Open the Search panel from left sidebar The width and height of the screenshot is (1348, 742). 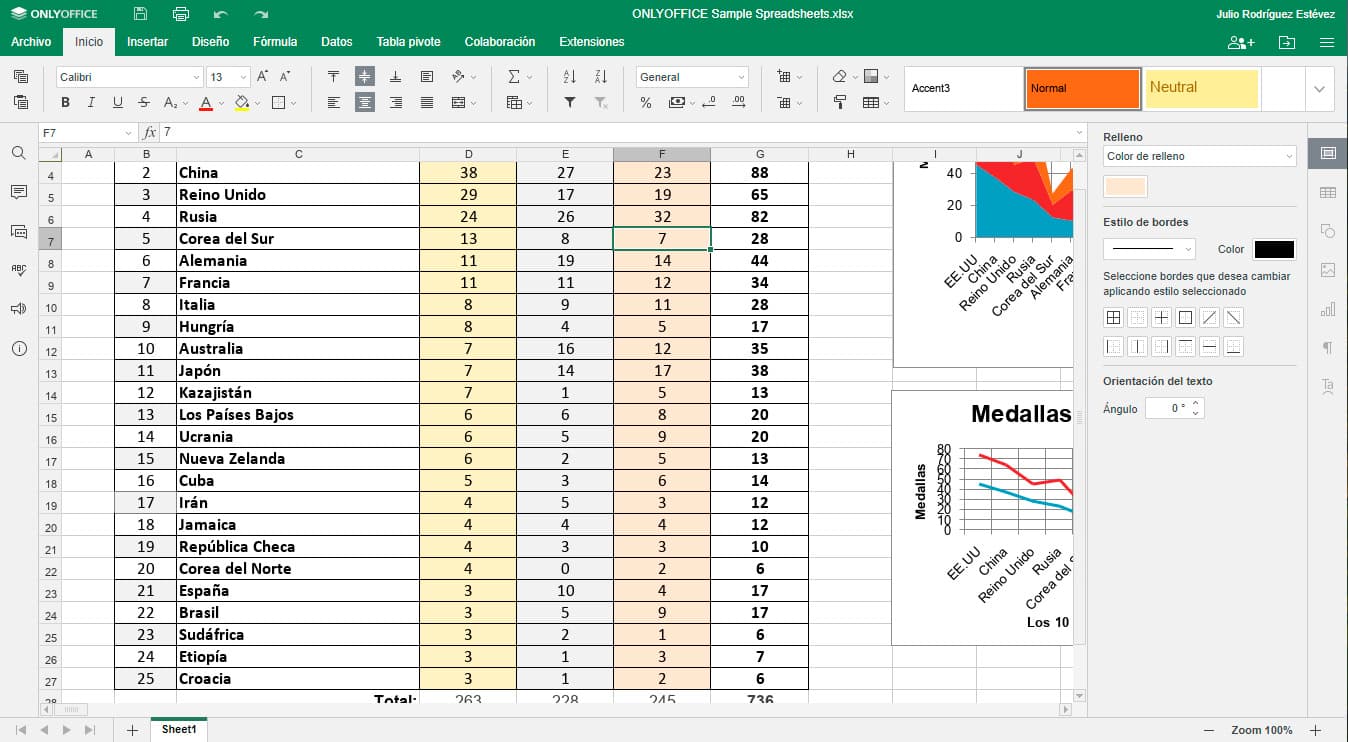pos(18,153)
